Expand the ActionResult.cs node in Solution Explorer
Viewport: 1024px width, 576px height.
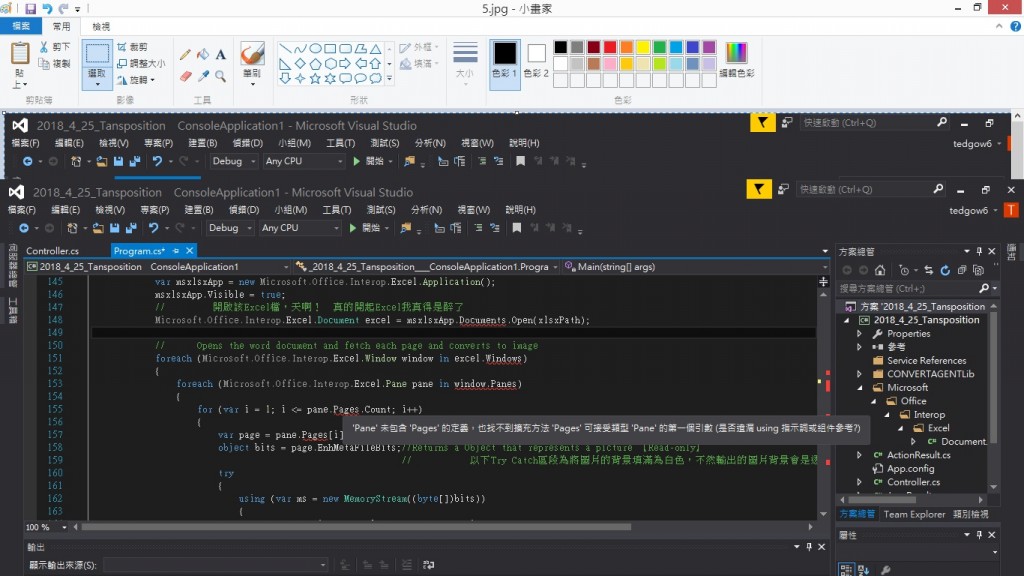[859, 455]
